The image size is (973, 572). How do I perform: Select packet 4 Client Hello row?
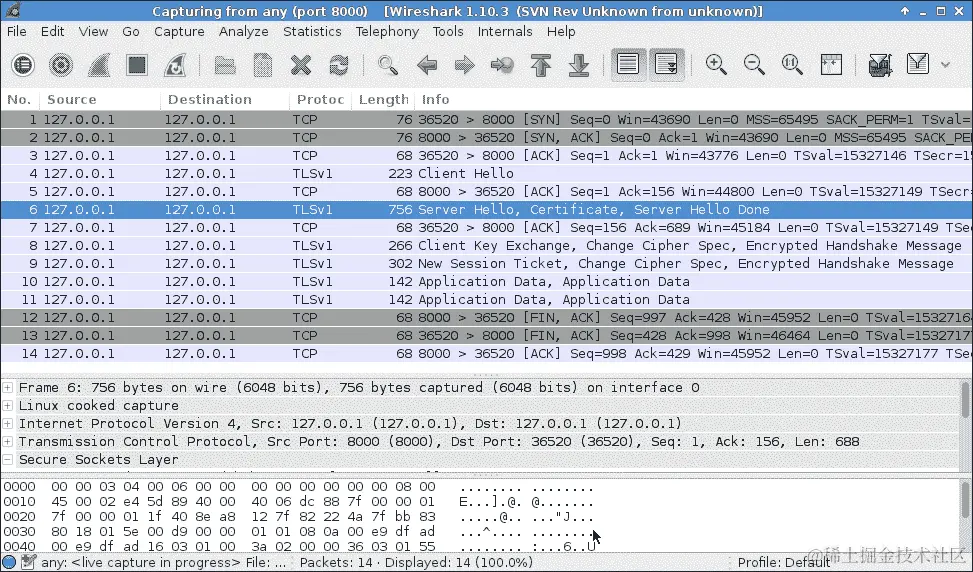[486, 174]
